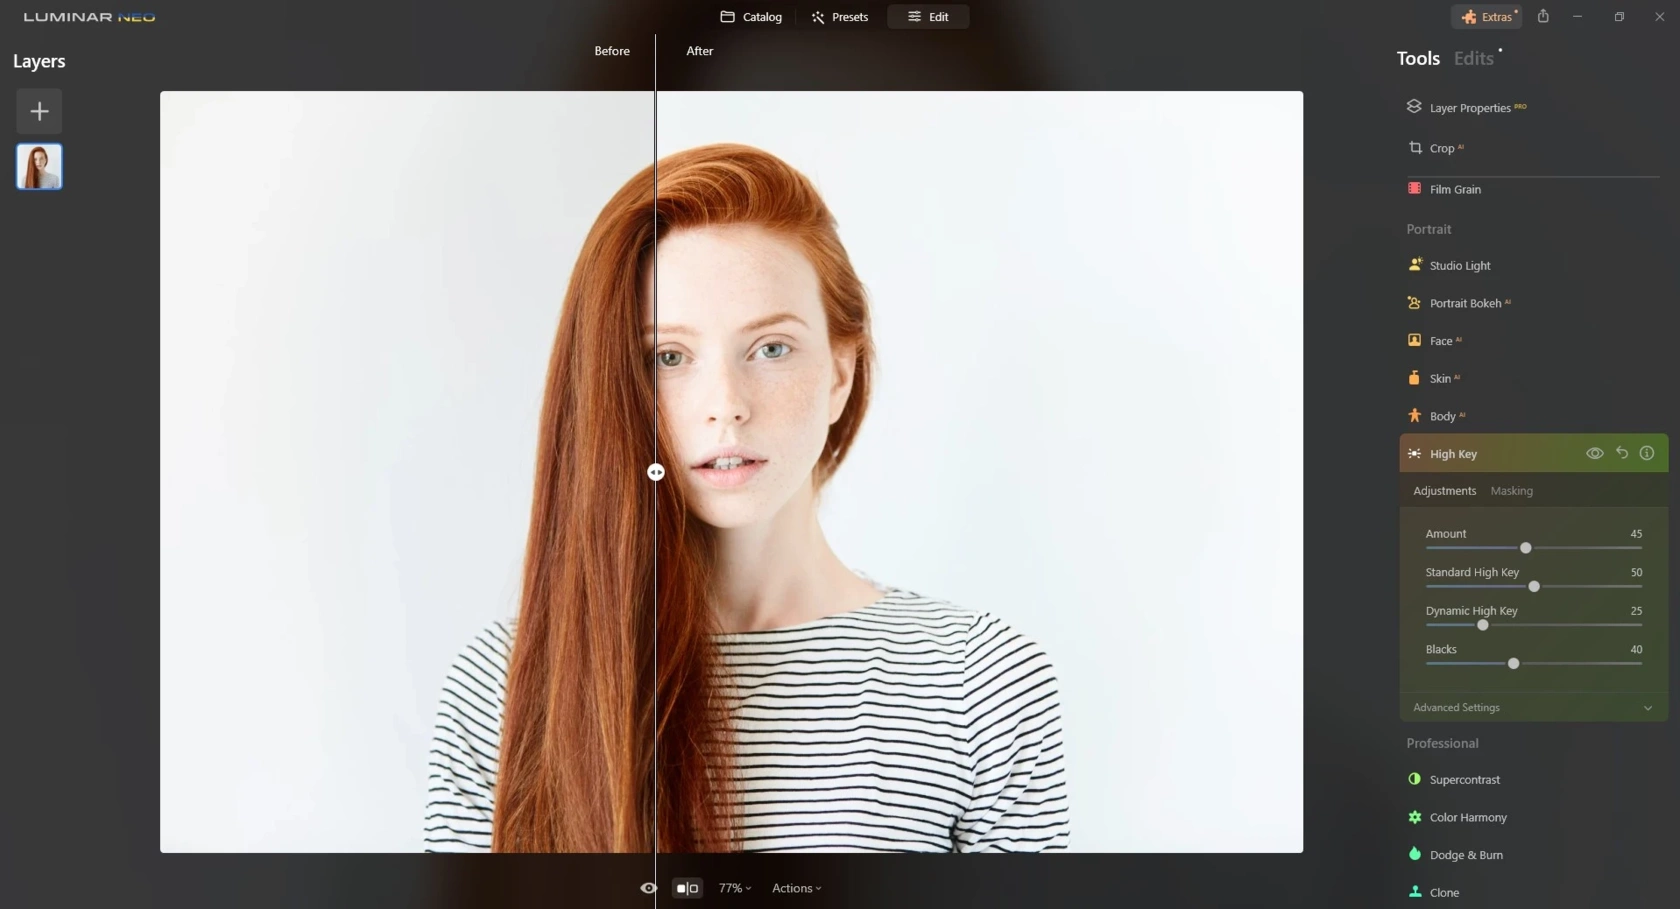Open the Face AI tool
This screenshot has height=909, width=1680.
click(1444, 340)
